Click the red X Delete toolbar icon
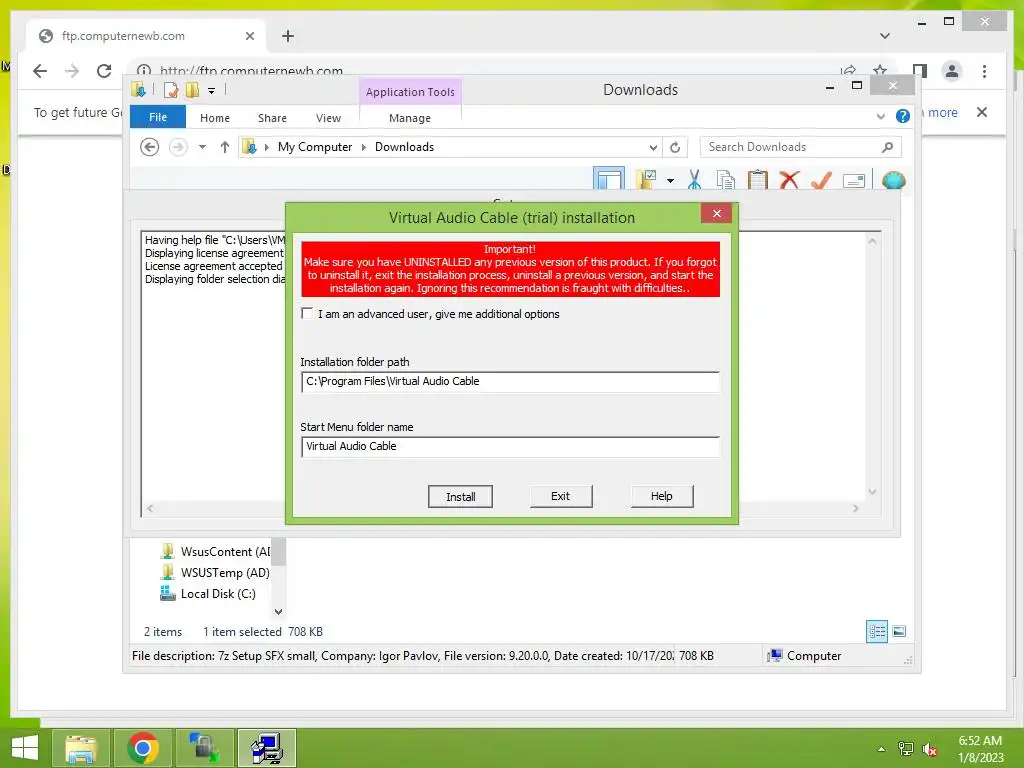 [790, 180]
